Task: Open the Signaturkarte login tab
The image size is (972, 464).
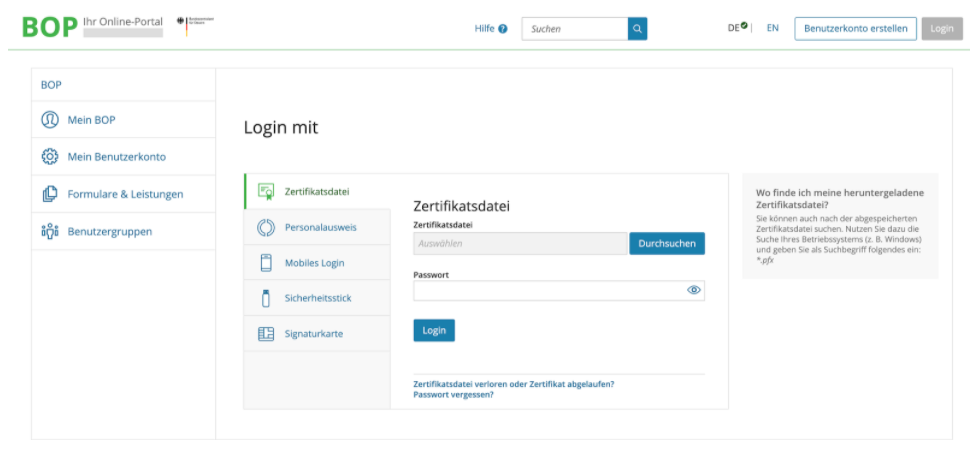Action: [x=317, y=334]
